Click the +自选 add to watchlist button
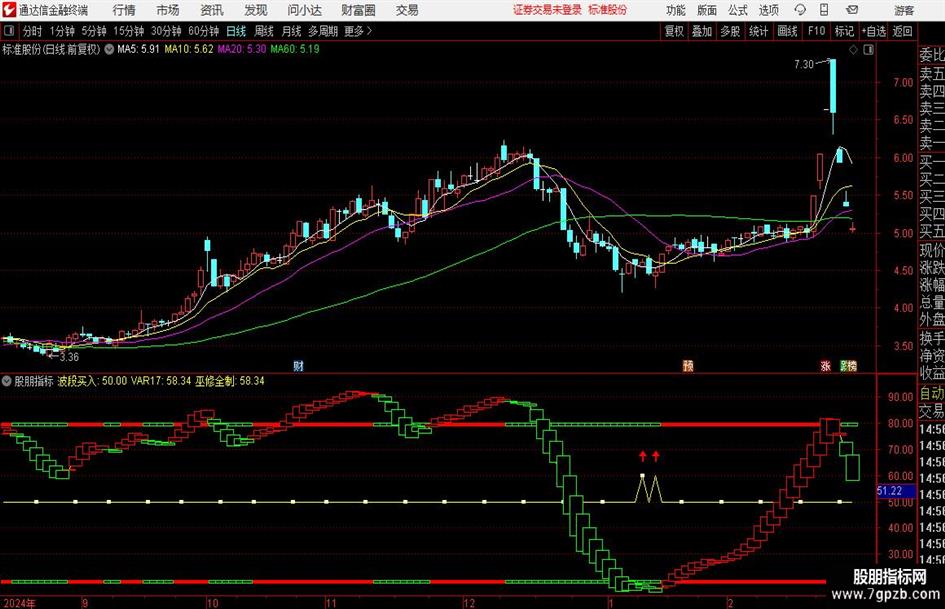 (x=873, y=31)
